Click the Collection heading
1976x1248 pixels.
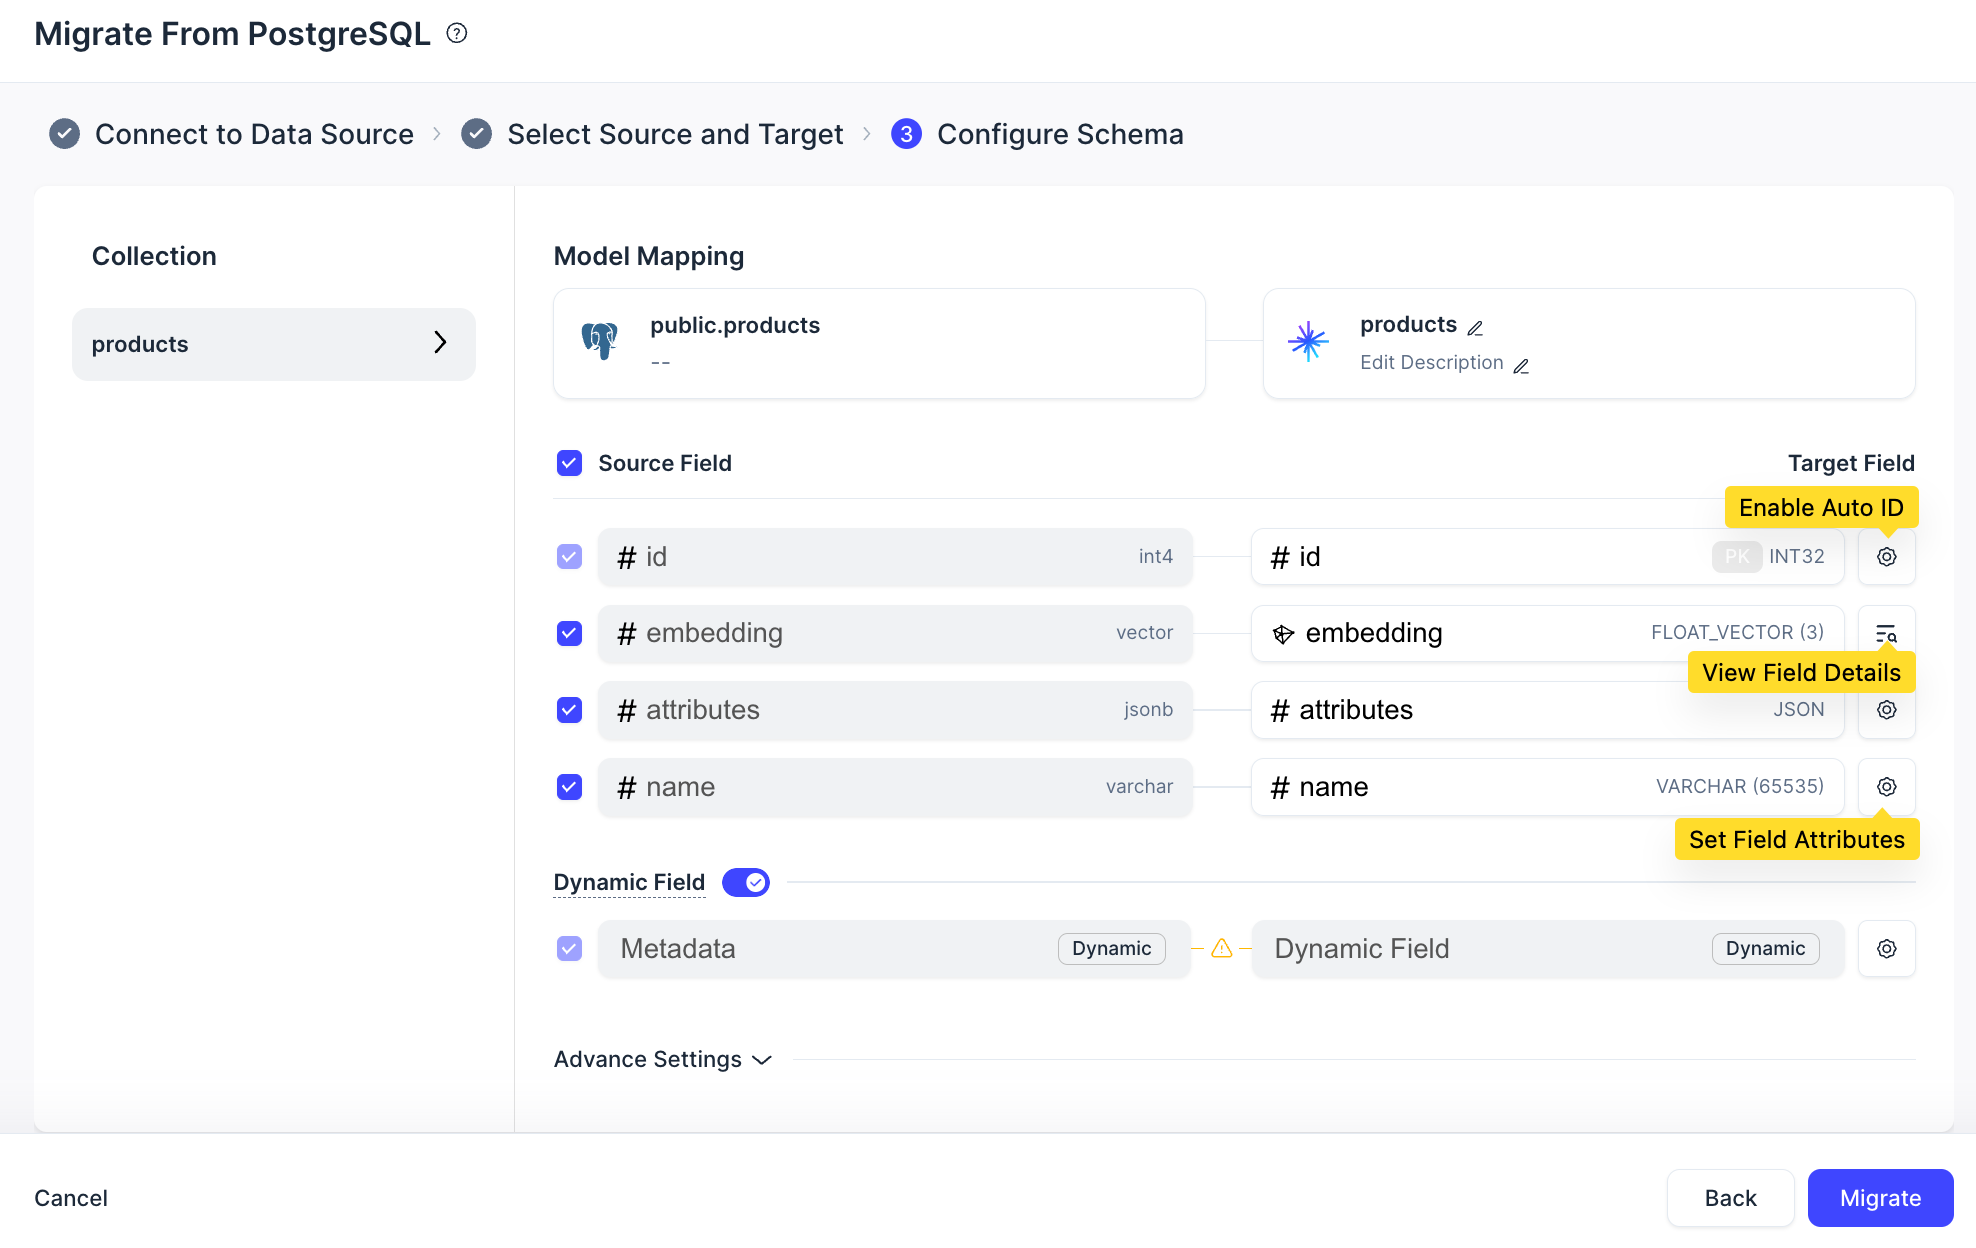pos(154,256)
